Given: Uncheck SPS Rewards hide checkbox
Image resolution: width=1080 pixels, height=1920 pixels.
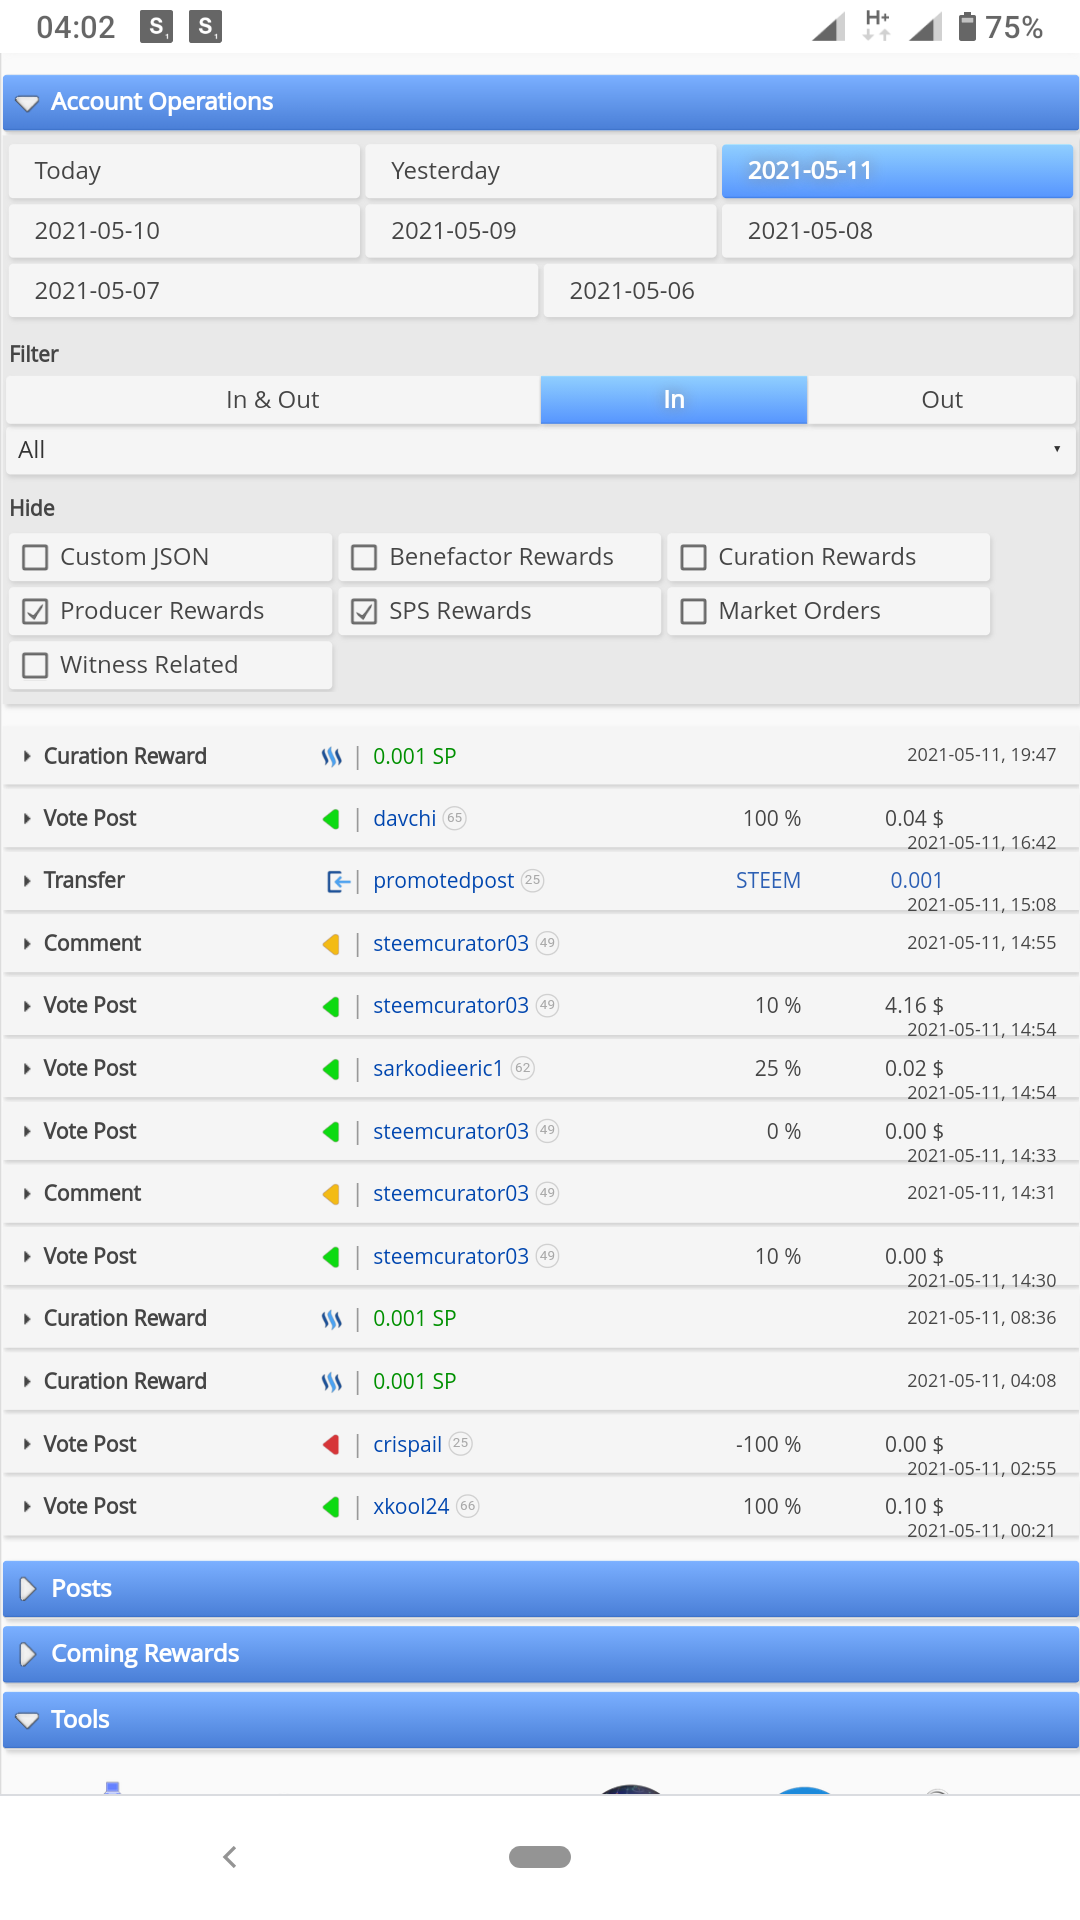Looking at the screenshot, I should (x=364, y=611).
